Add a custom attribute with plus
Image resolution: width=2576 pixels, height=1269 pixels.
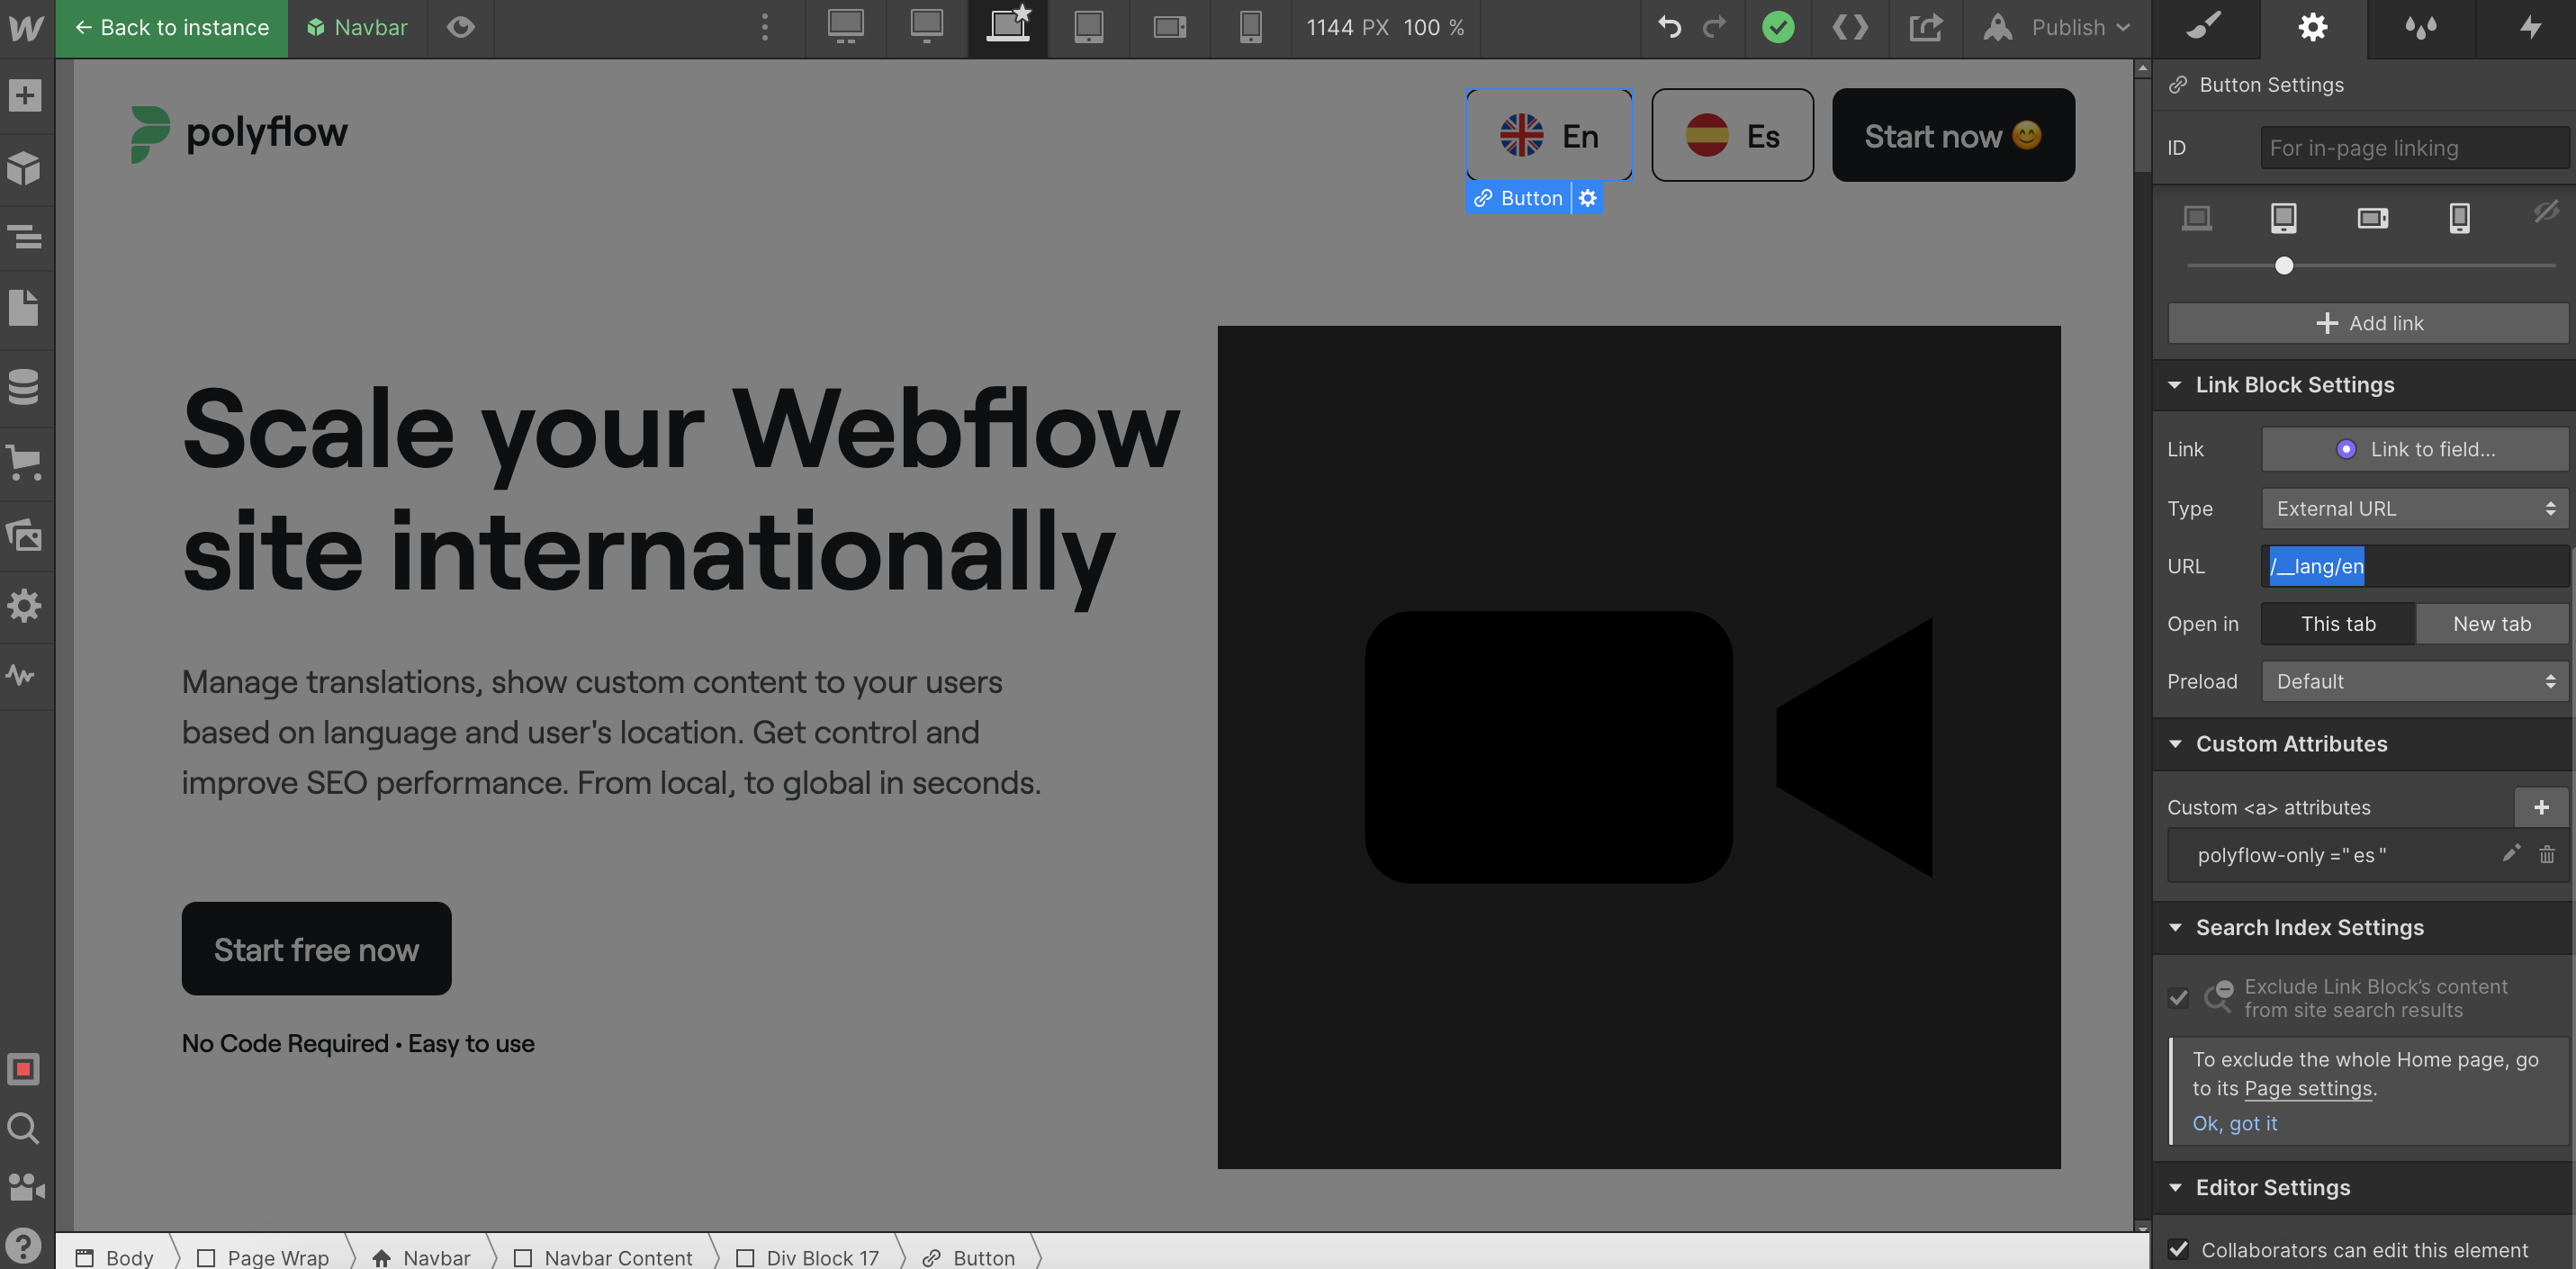coord(2541,807)
